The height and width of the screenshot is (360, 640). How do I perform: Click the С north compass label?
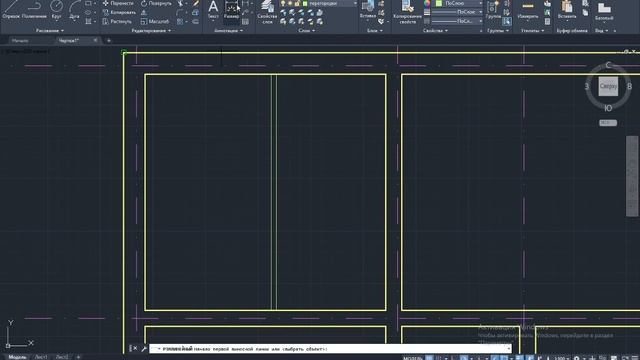coord(608,65)
